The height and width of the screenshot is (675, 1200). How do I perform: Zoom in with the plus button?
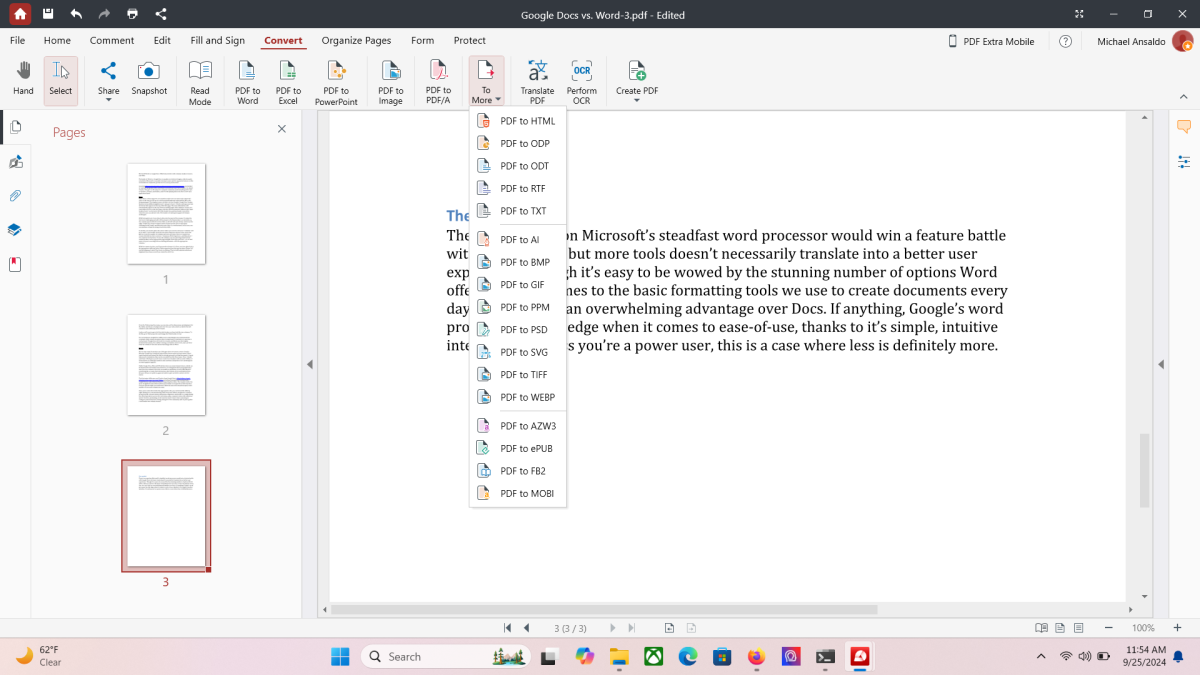click(x=1177, y=628)
